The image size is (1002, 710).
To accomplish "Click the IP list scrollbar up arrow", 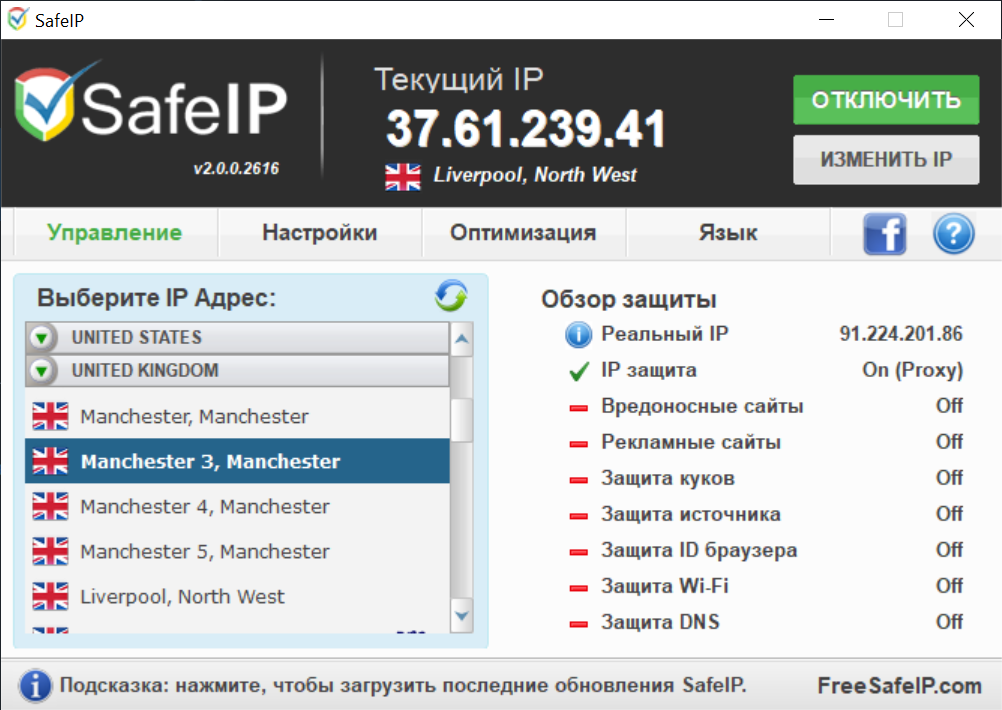I will [x=461, y=339].
